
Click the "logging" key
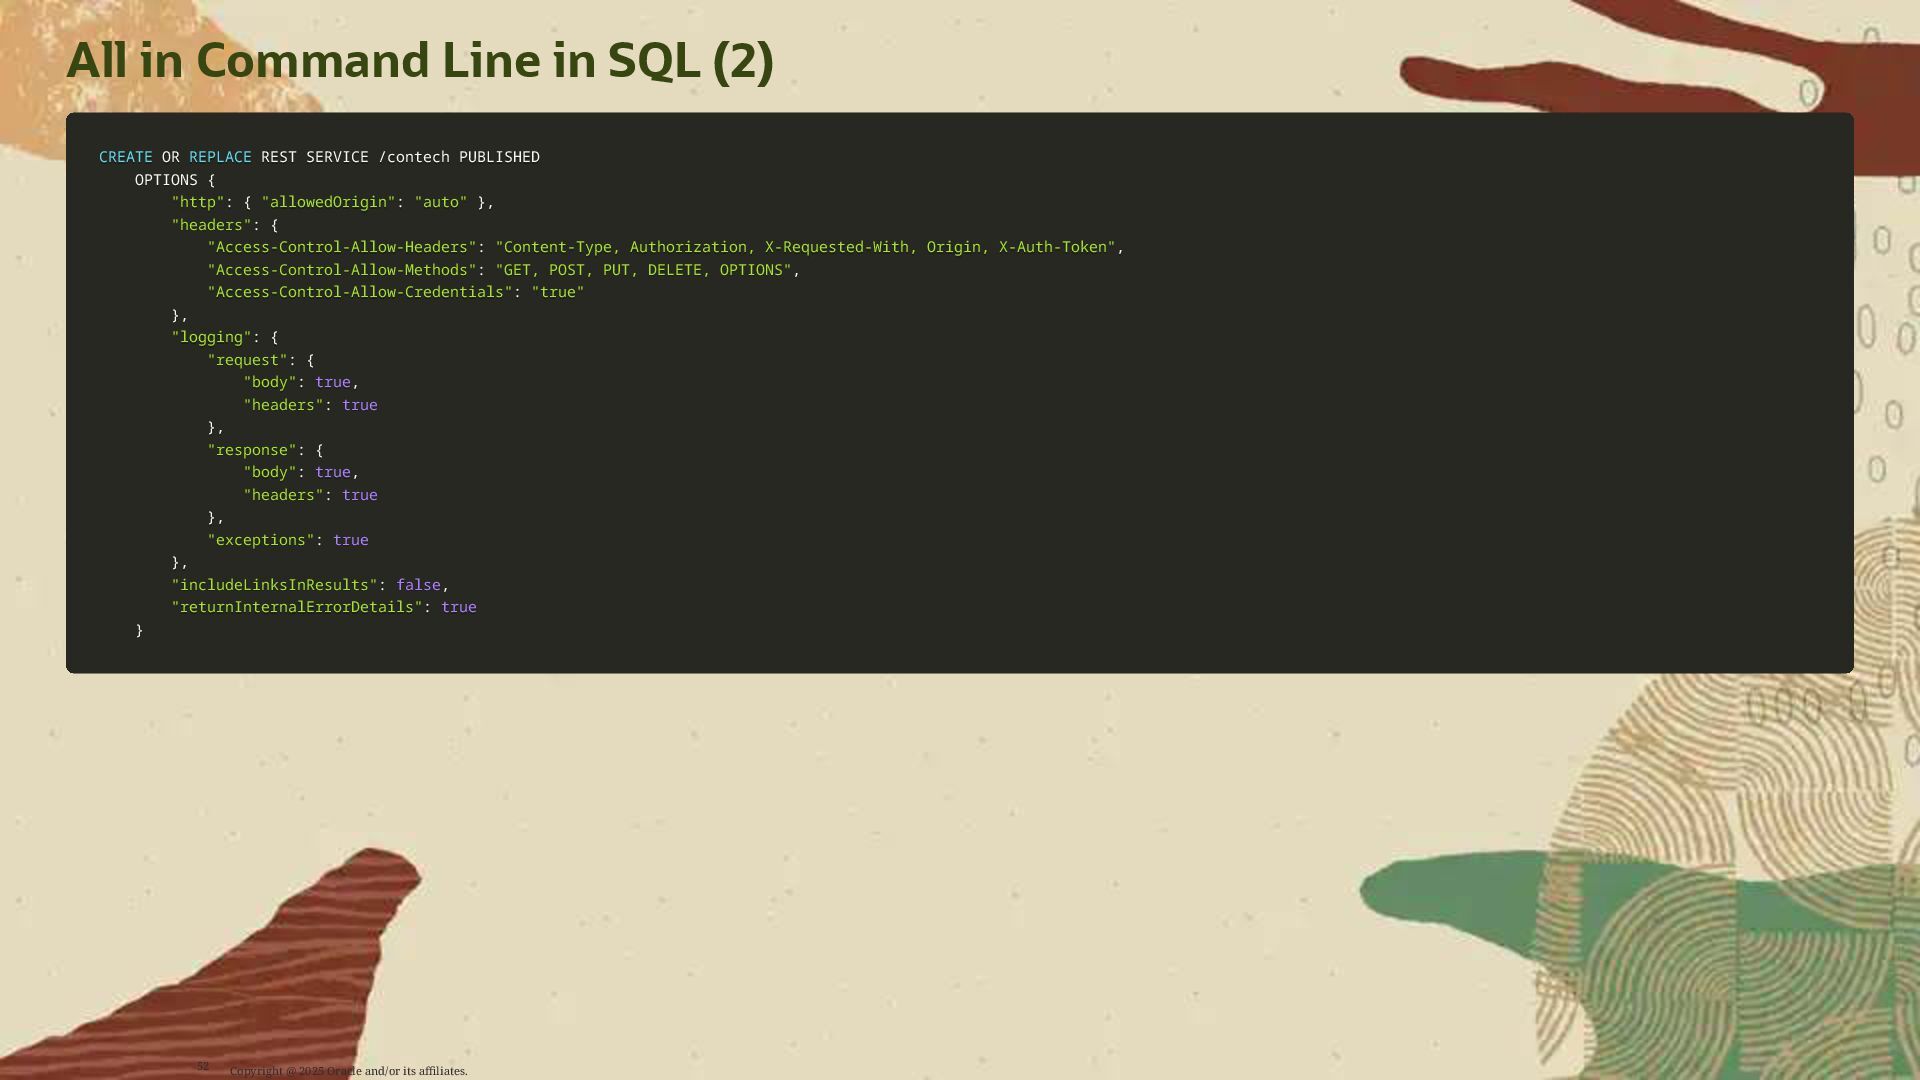click(211, 337)
